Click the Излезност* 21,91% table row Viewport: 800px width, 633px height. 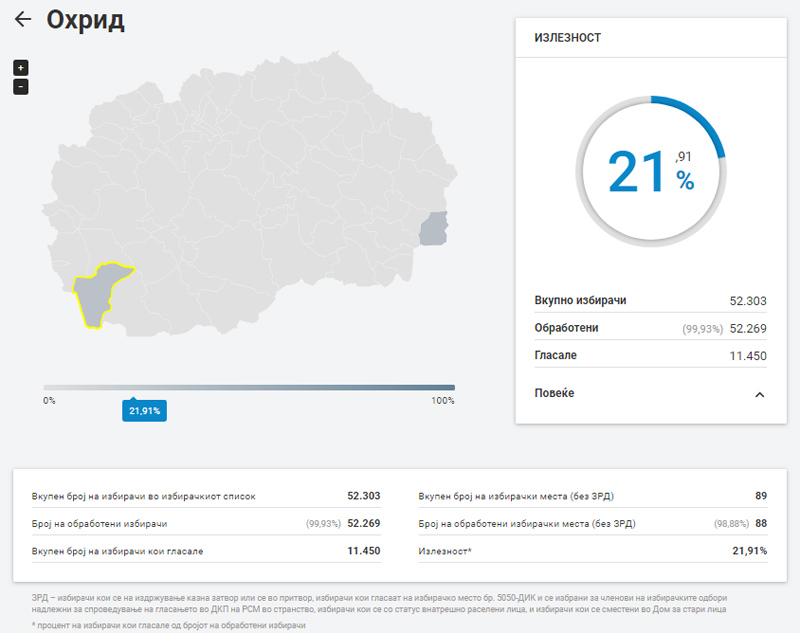[x=592, y=550]
